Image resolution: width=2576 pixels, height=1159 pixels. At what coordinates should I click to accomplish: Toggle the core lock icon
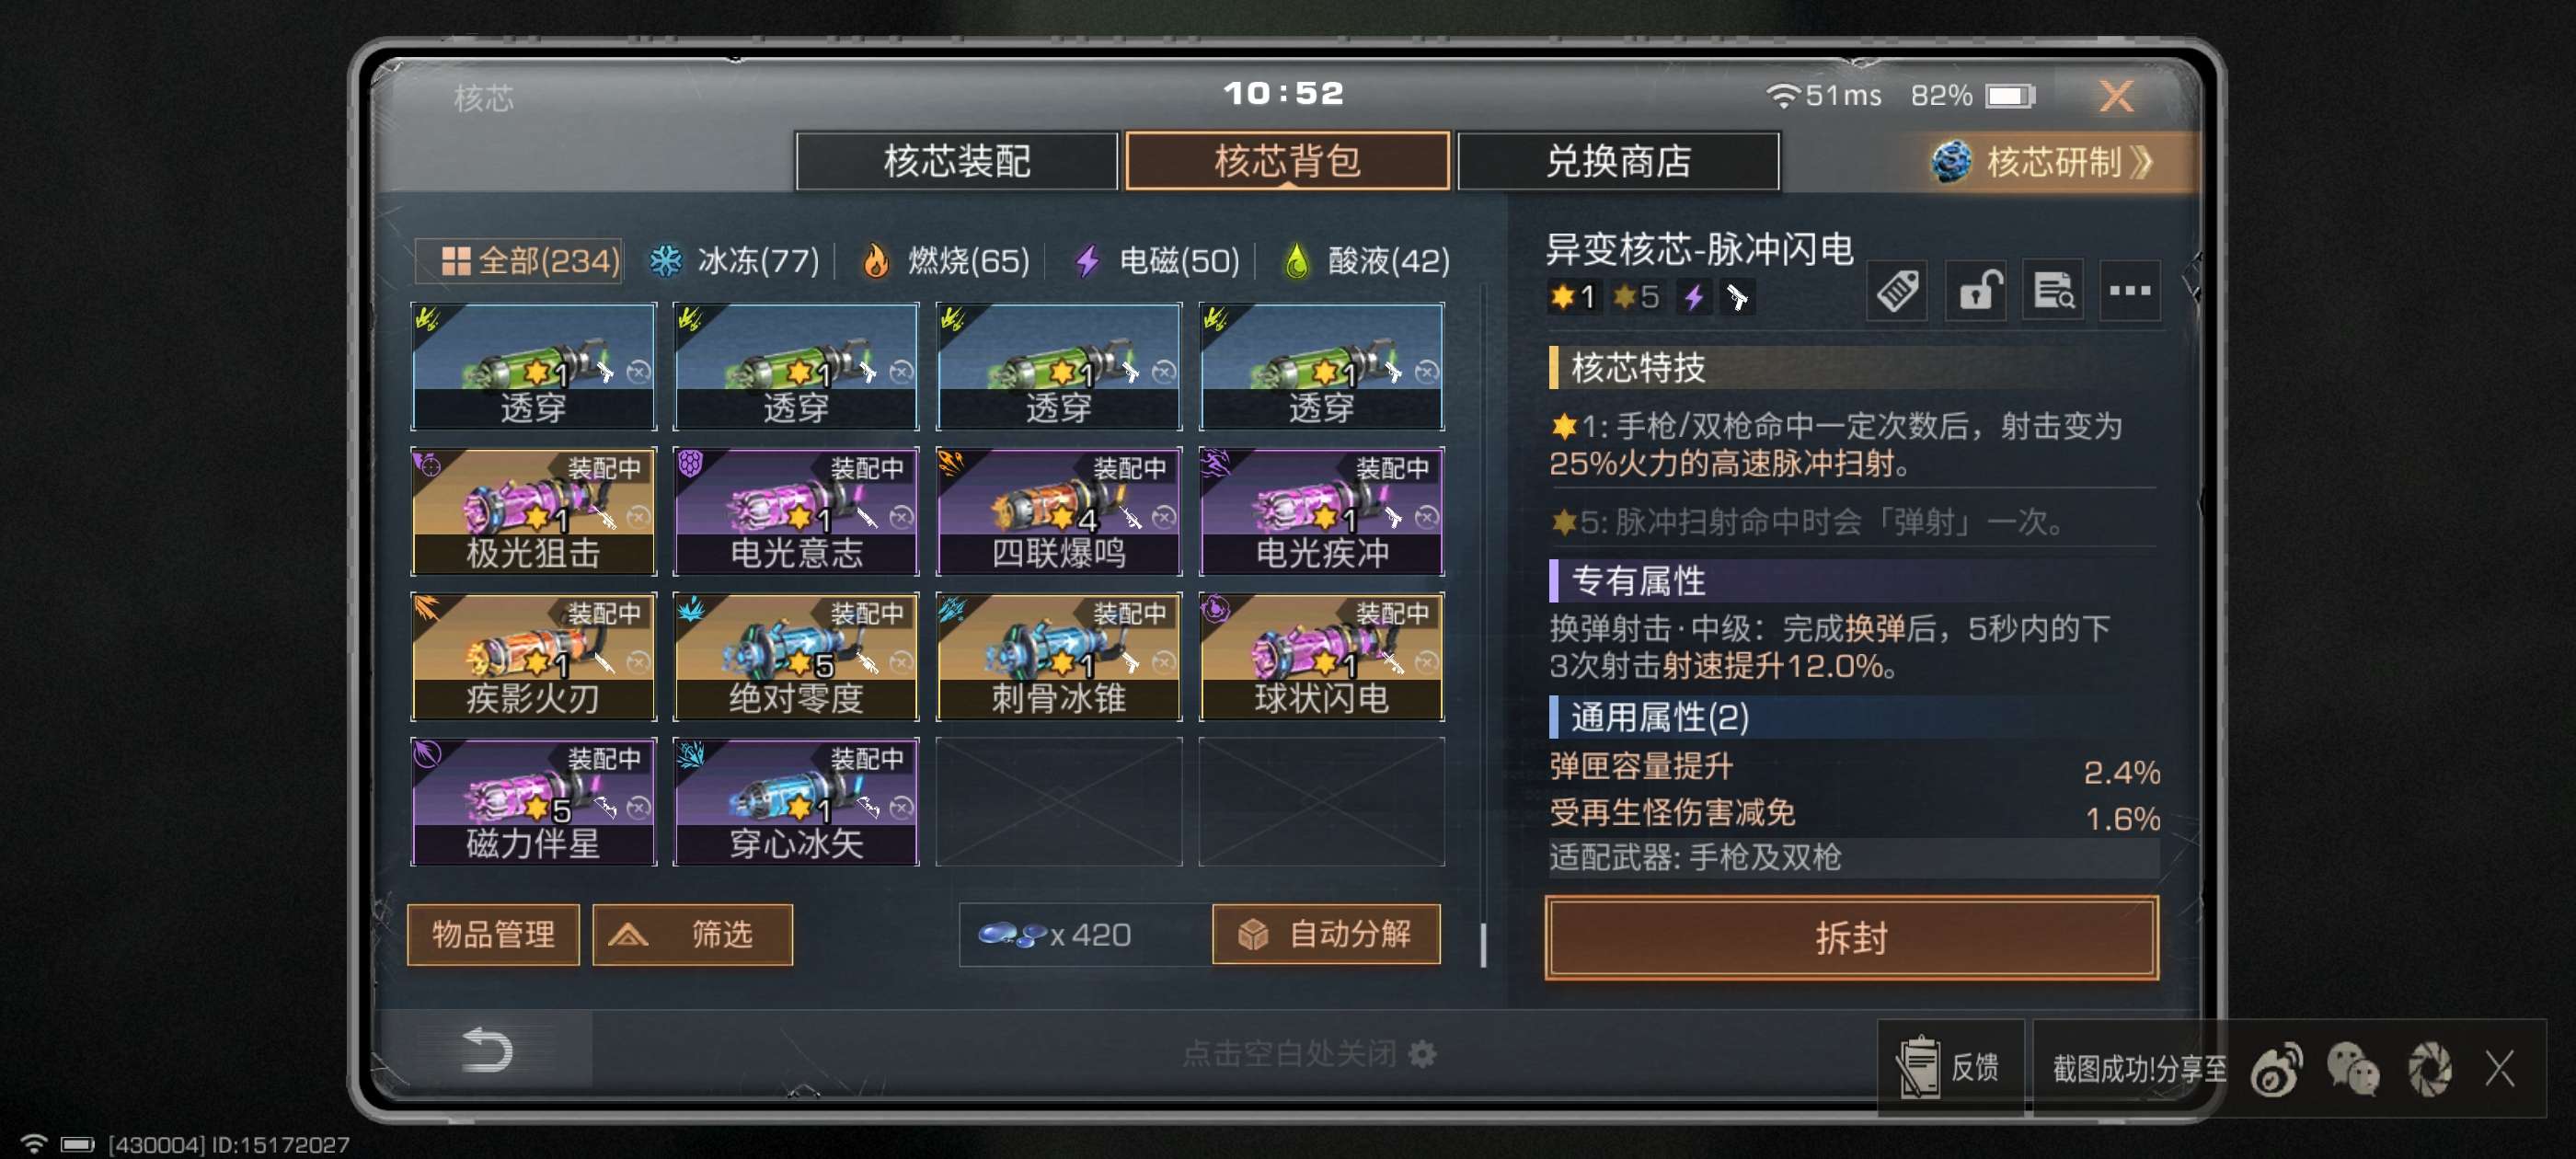point(1976,292)
